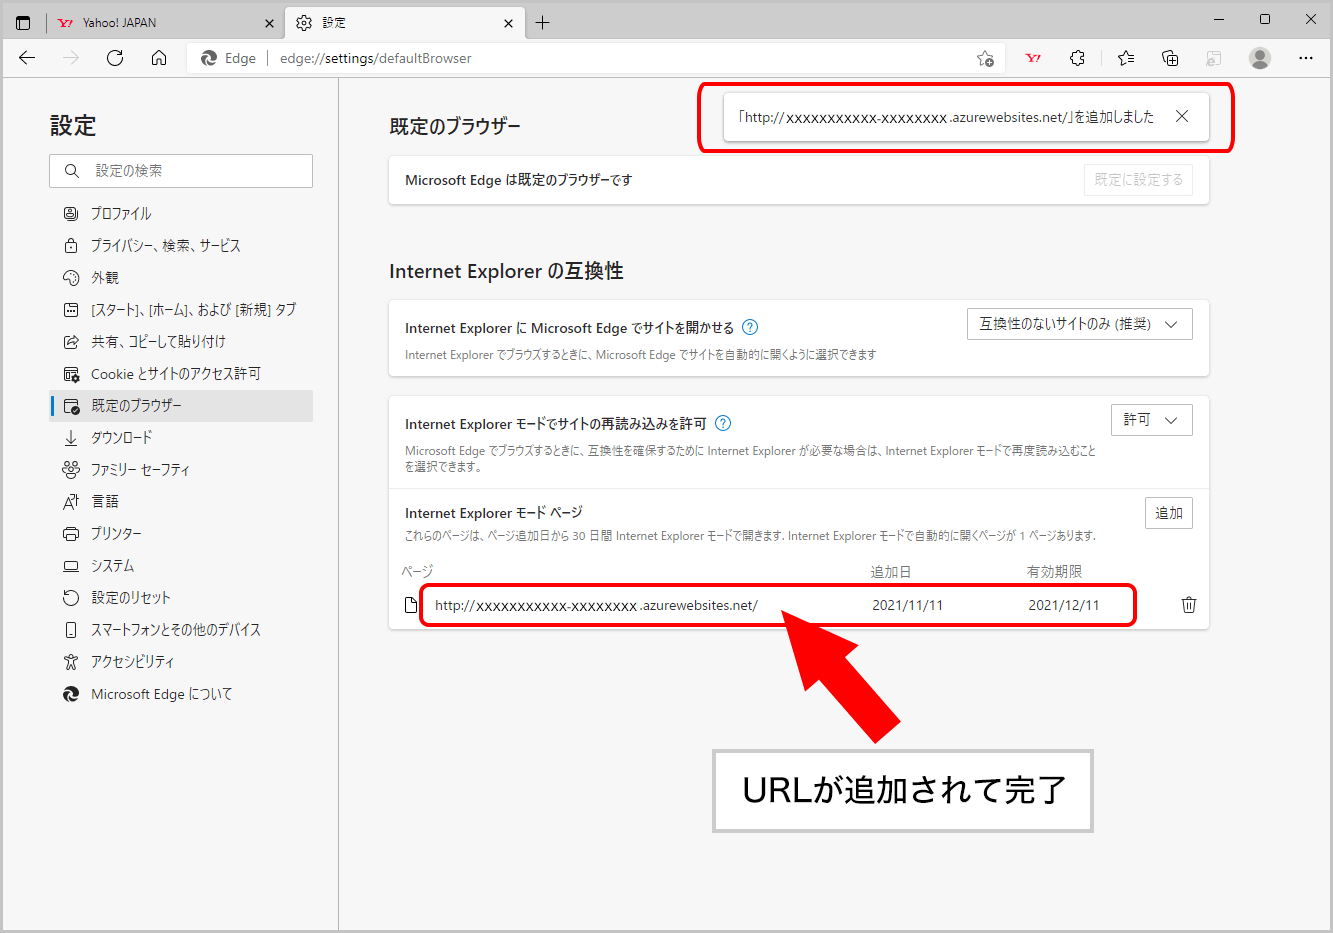Click the help icon beside 再読み込みを許可
1333x933 pixels.
[x=723, y=423]
